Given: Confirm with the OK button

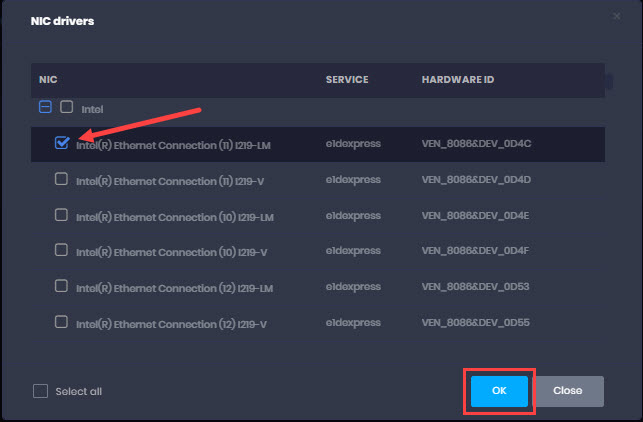Looking at the screenshot, I should (498, 391).
